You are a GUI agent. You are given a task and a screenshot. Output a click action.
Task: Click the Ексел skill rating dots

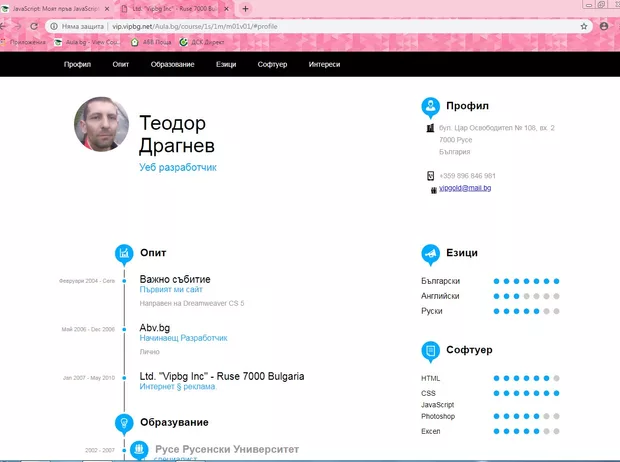click(526, 431)
